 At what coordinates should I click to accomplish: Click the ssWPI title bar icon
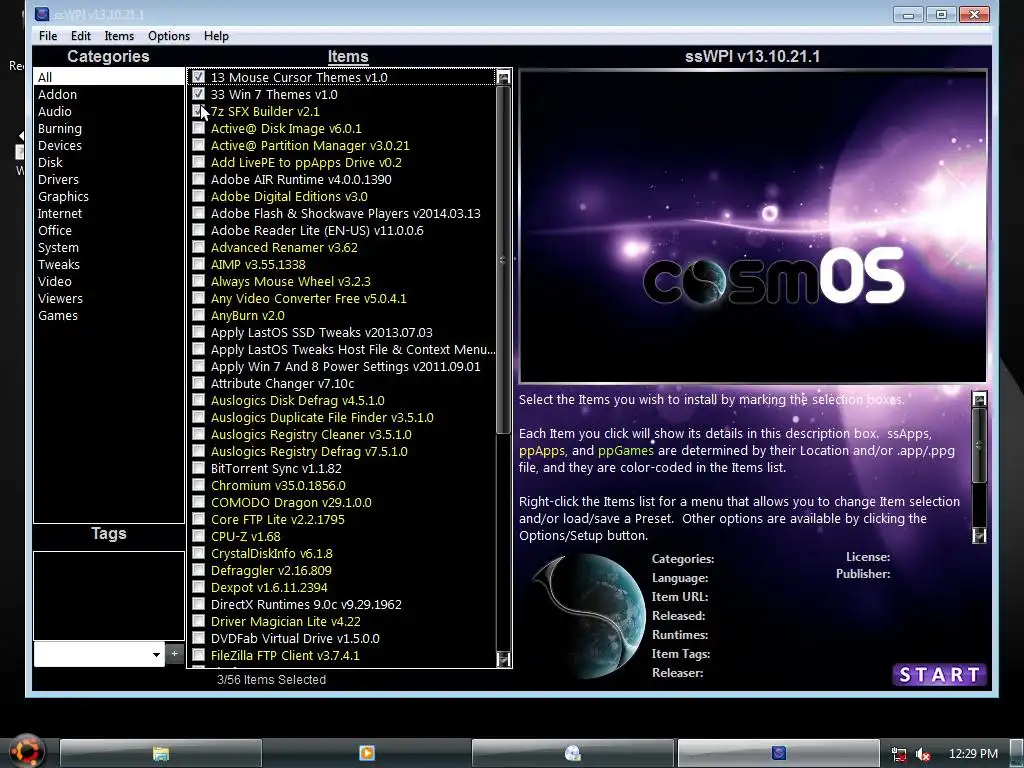pyautogui.click(x=41, y=14)
